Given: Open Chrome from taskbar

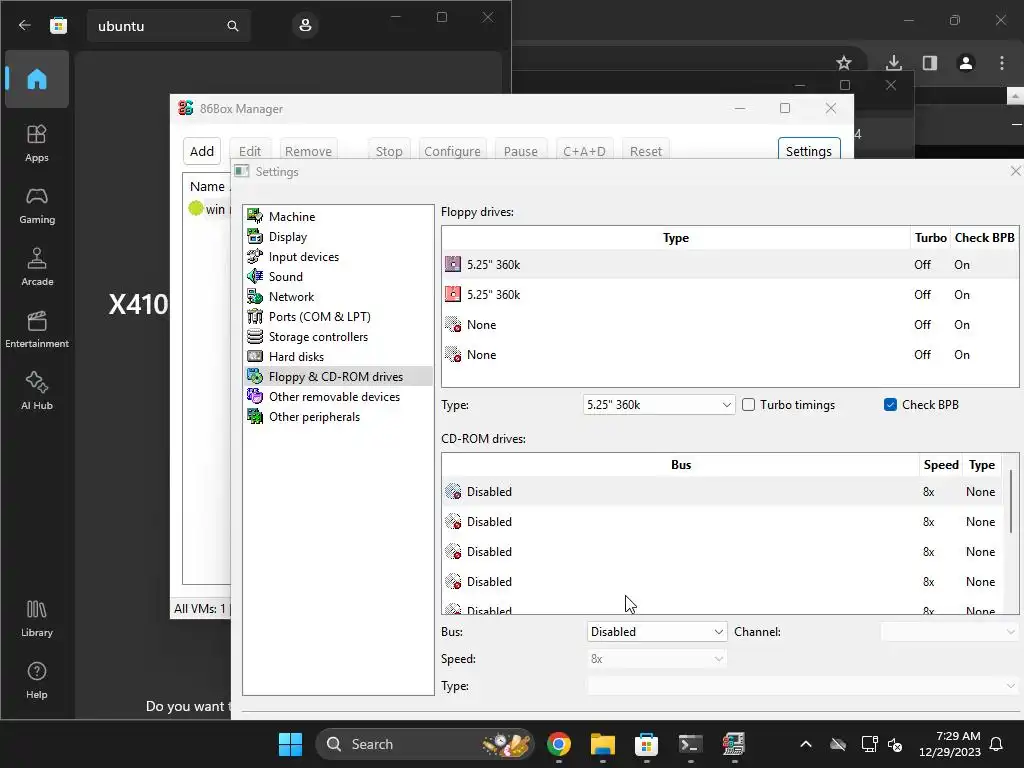Looking at the screenshot, I should (559, 744).
